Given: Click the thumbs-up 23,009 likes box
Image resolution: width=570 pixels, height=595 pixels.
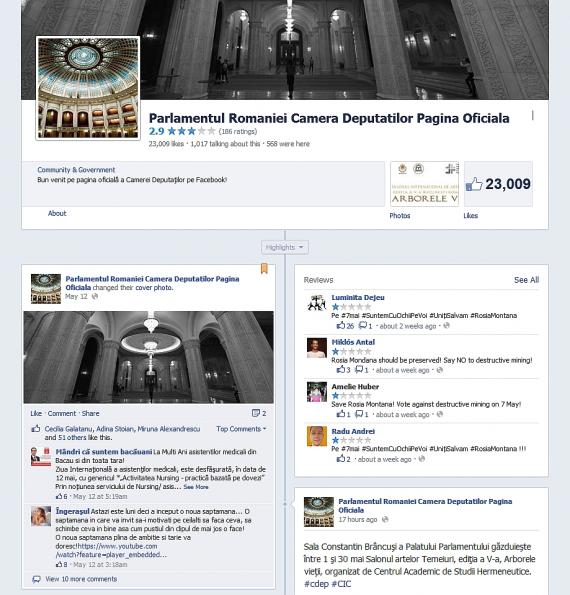Looking at the screenshot, I should pos(498,184).
